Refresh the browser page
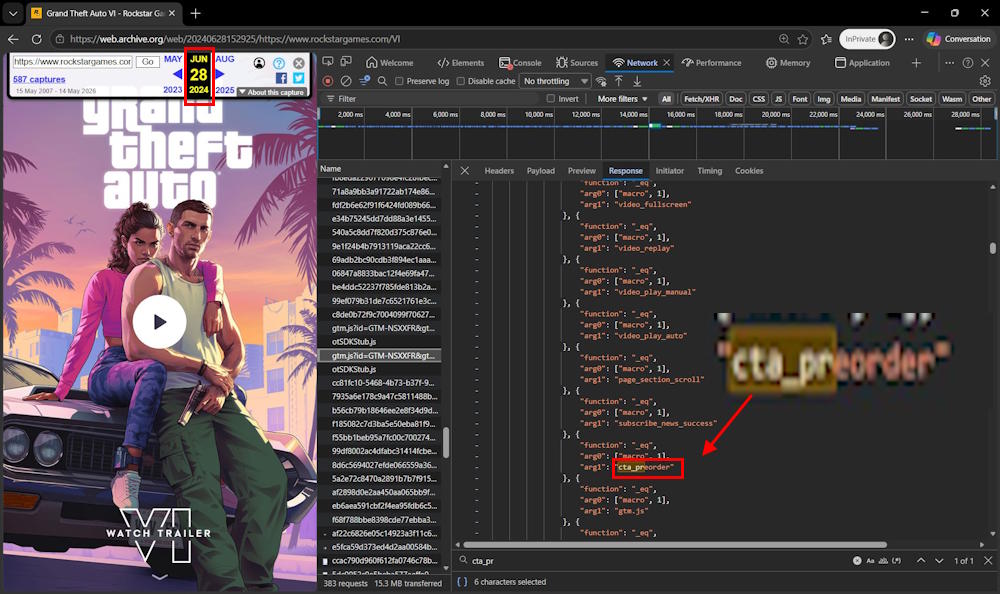This screenshot has width=1000, height=594. (37, 39)
